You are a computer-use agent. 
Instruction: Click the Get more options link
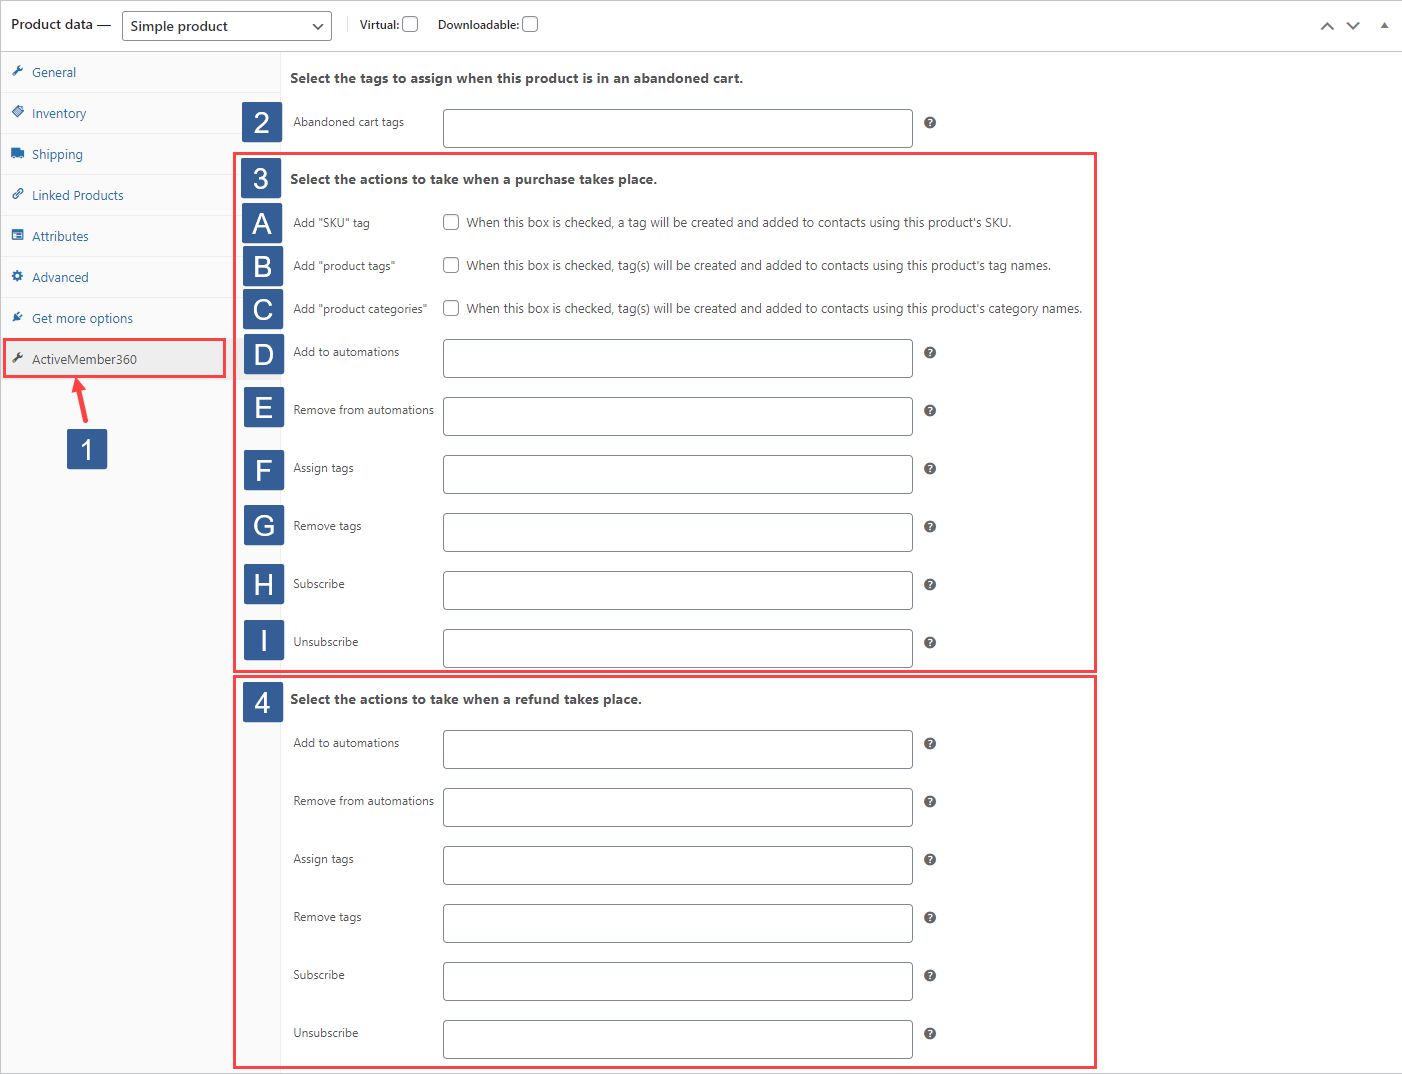click(81, 317)
